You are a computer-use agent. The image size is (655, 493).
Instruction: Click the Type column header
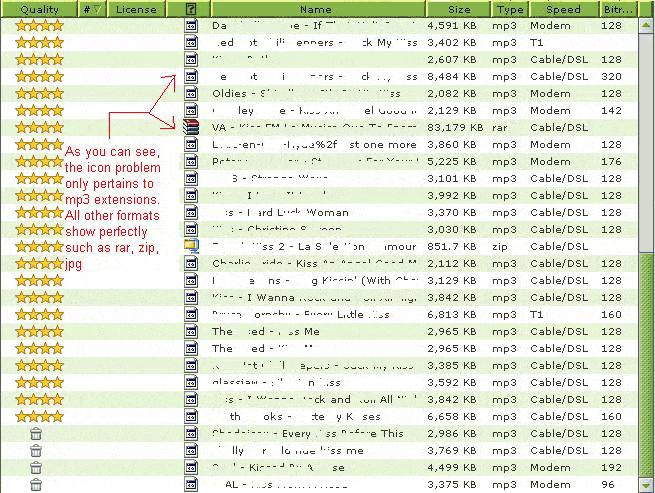click(x=508, y=8)
